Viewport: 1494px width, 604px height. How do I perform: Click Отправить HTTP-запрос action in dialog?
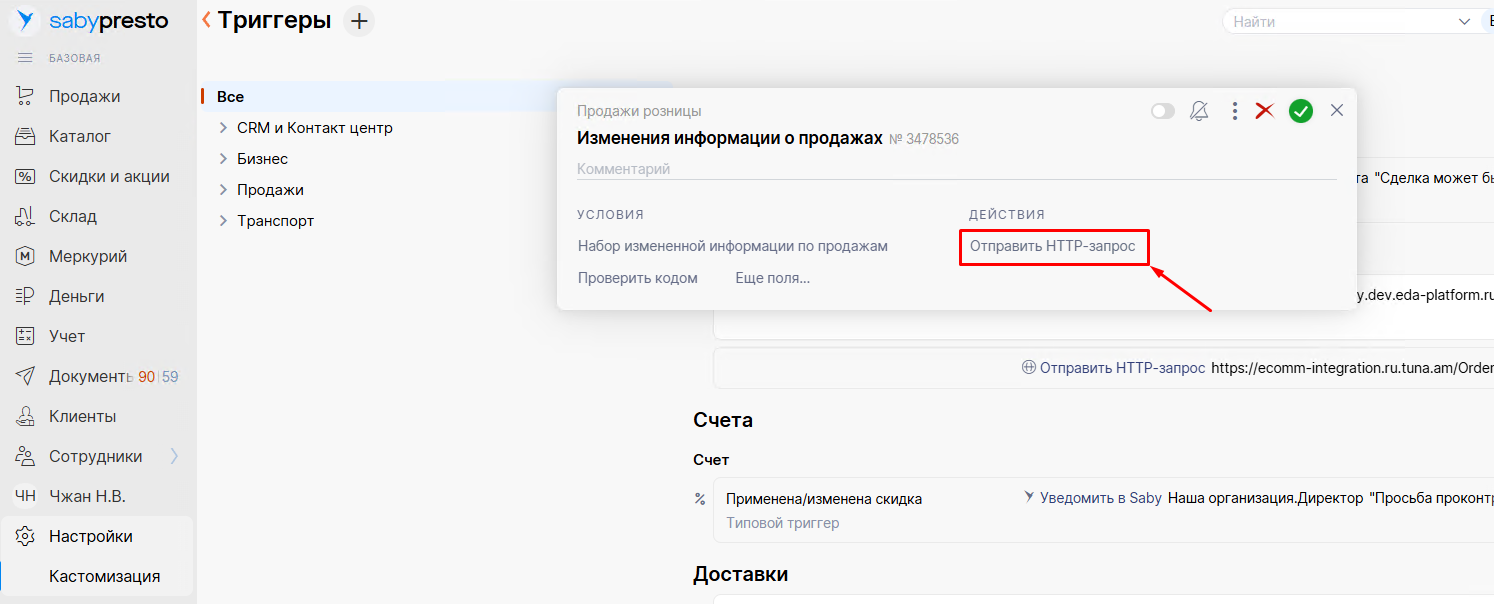coord(1052,246)
